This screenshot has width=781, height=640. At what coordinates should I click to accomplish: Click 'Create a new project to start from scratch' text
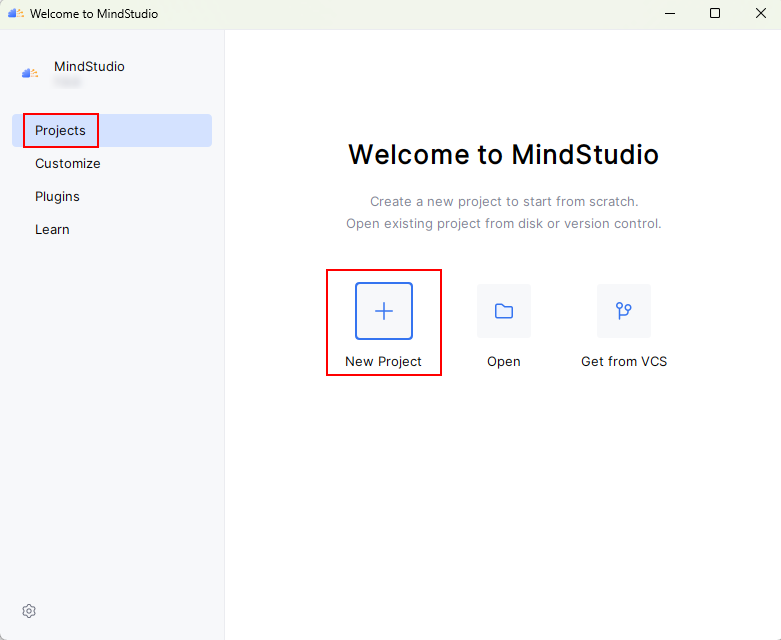(x=504, y=201)
